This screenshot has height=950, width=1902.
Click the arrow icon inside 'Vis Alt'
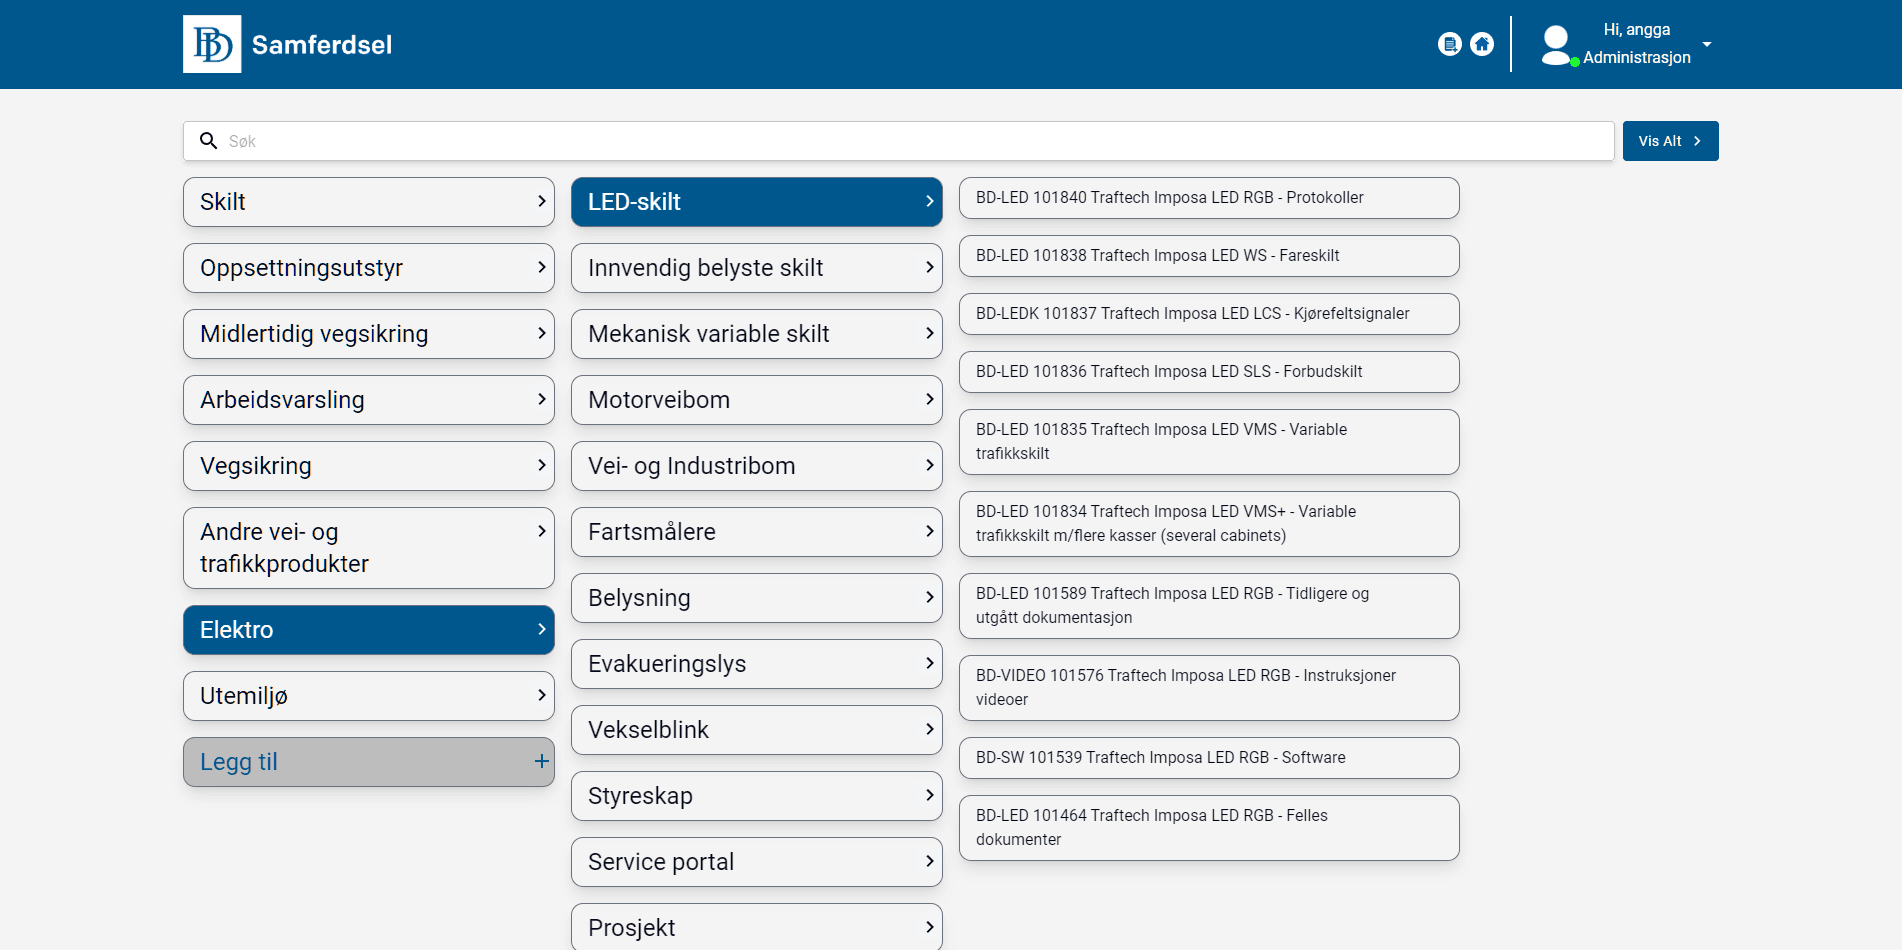(1697, 141)
